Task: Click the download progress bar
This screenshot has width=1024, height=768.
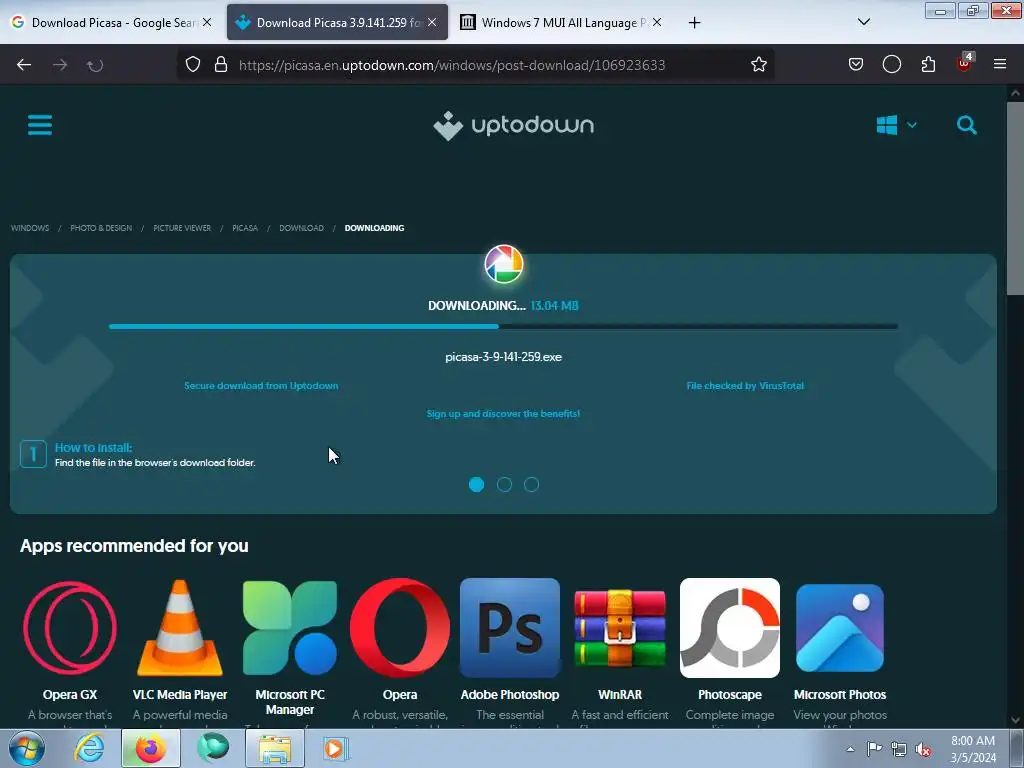Action: [503, 326]
